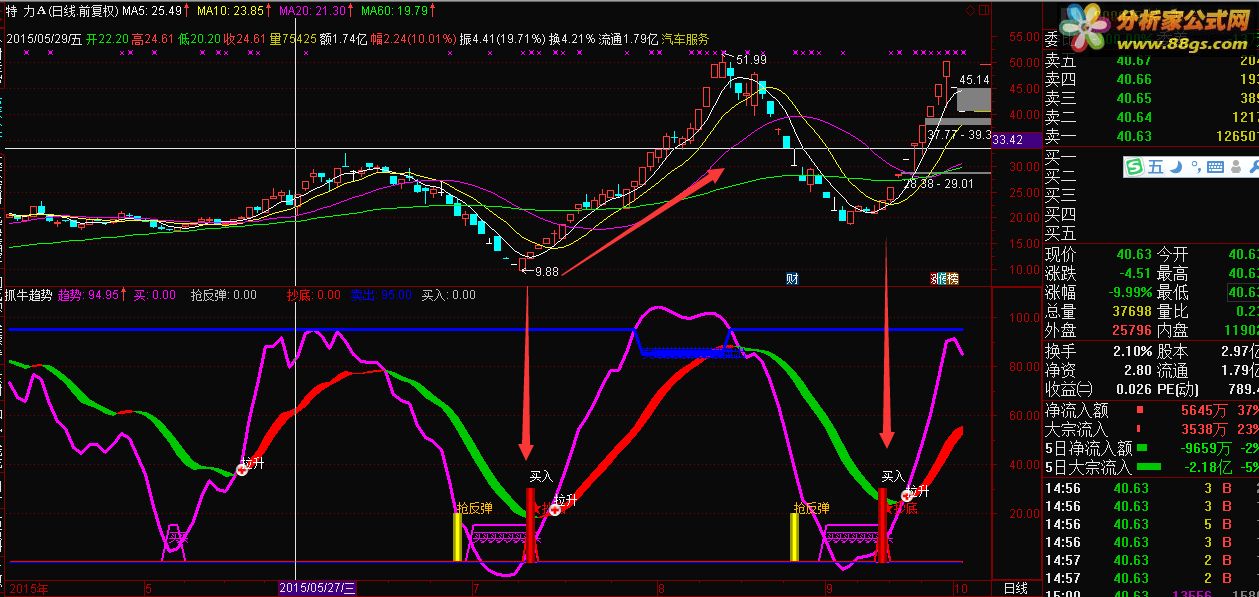Image resolution: width=1259 pixels, height=597 pixels.
Task: Click the 净资 2.80 value
Action: coord(1139,370)
